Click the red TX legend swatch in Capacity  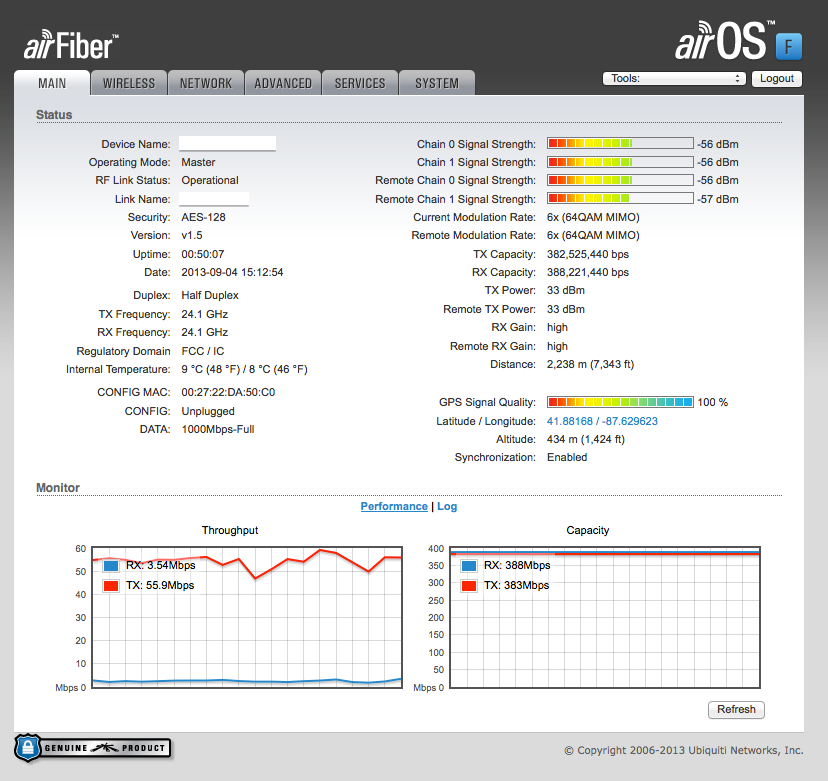coord(470,585)
